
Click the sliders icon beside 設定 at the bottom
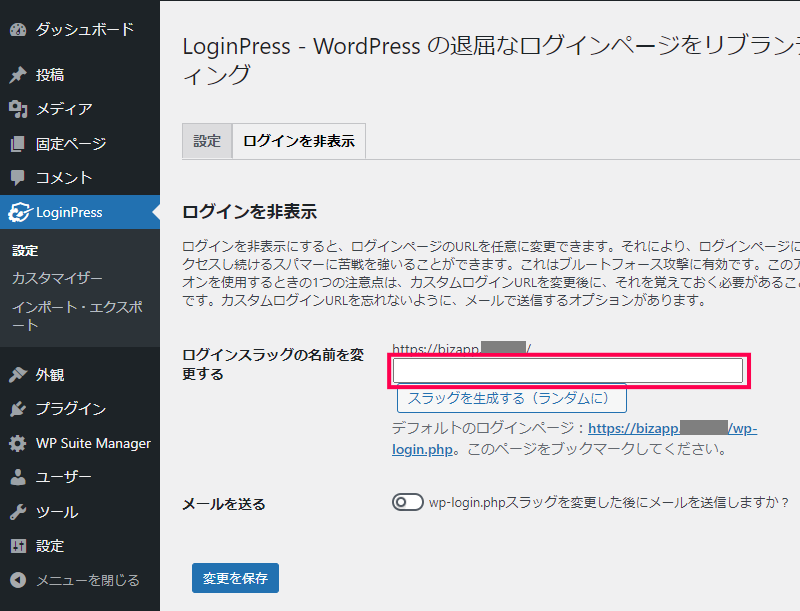[x=18, y=546]
